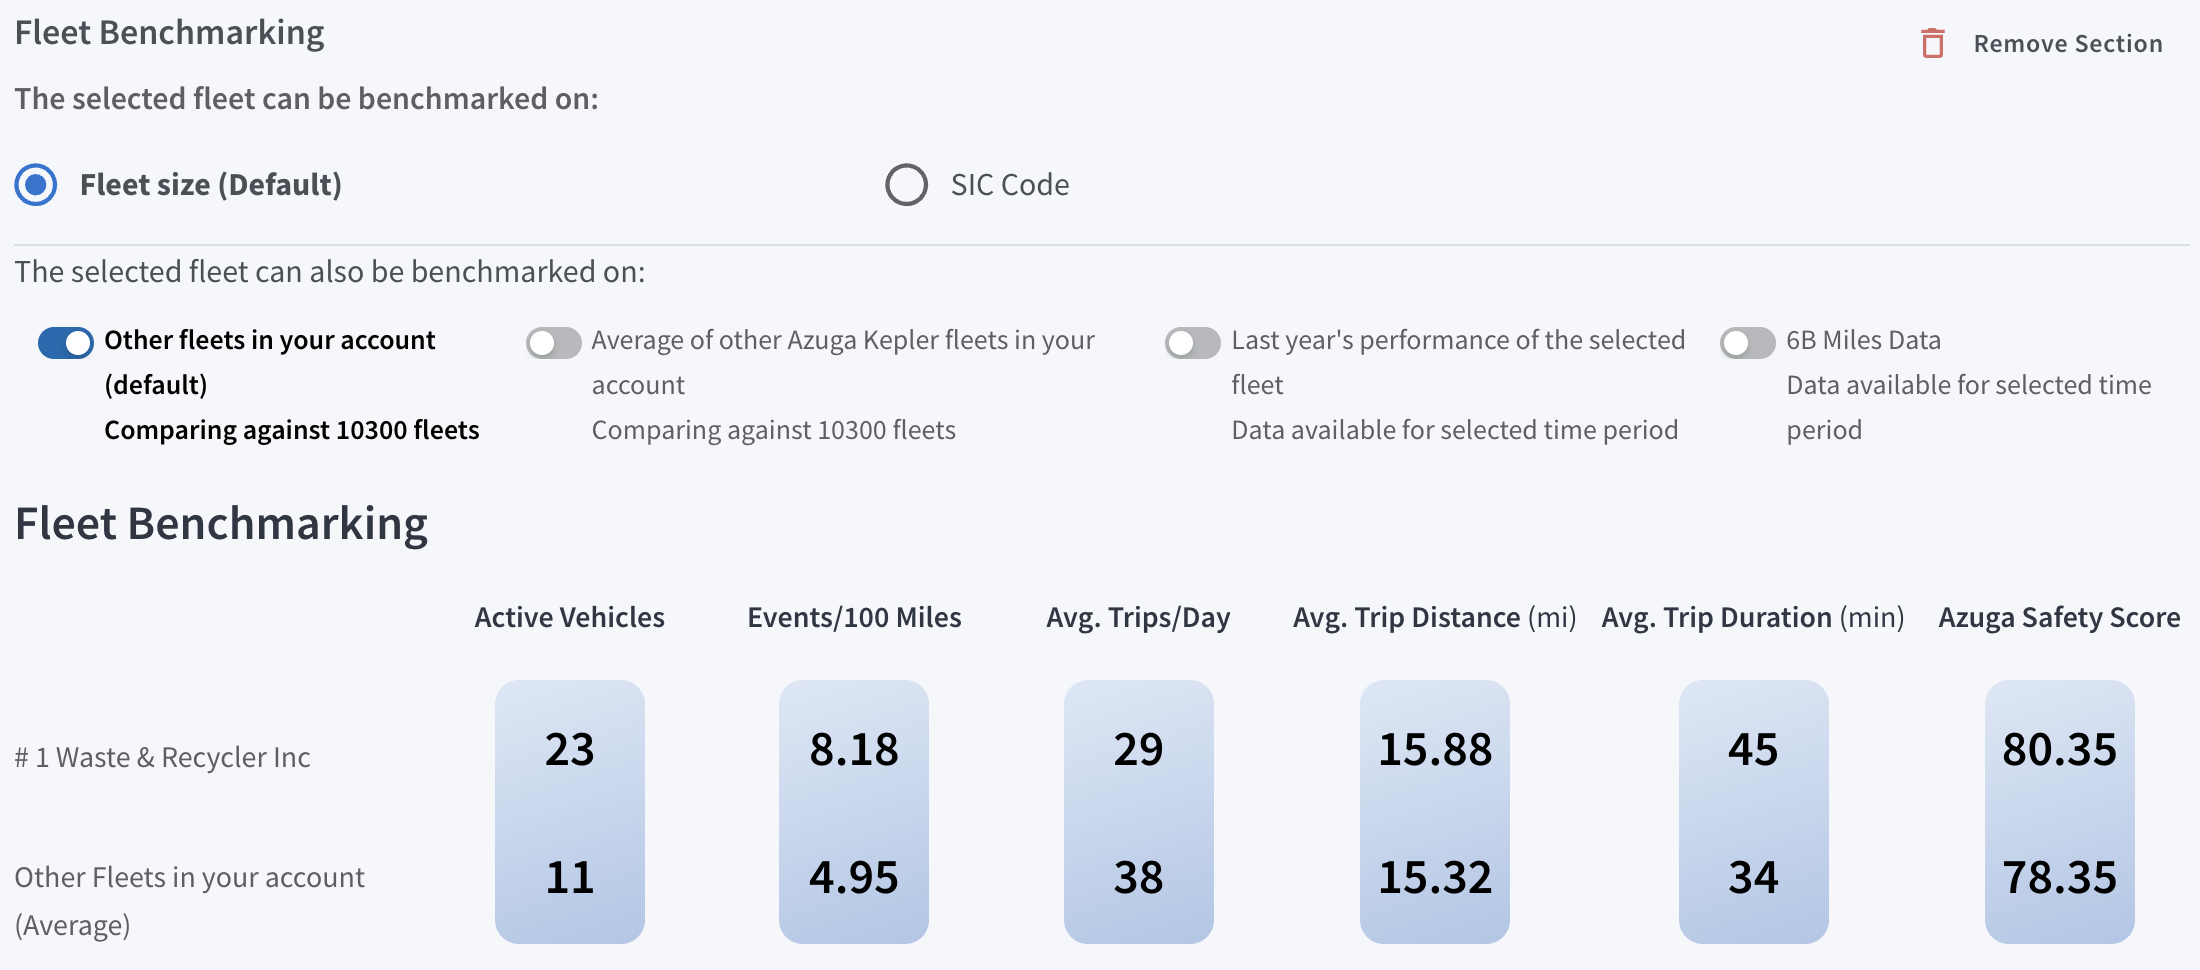
Task: Click the Active Vehicles value 23
Action: point(569,750)
